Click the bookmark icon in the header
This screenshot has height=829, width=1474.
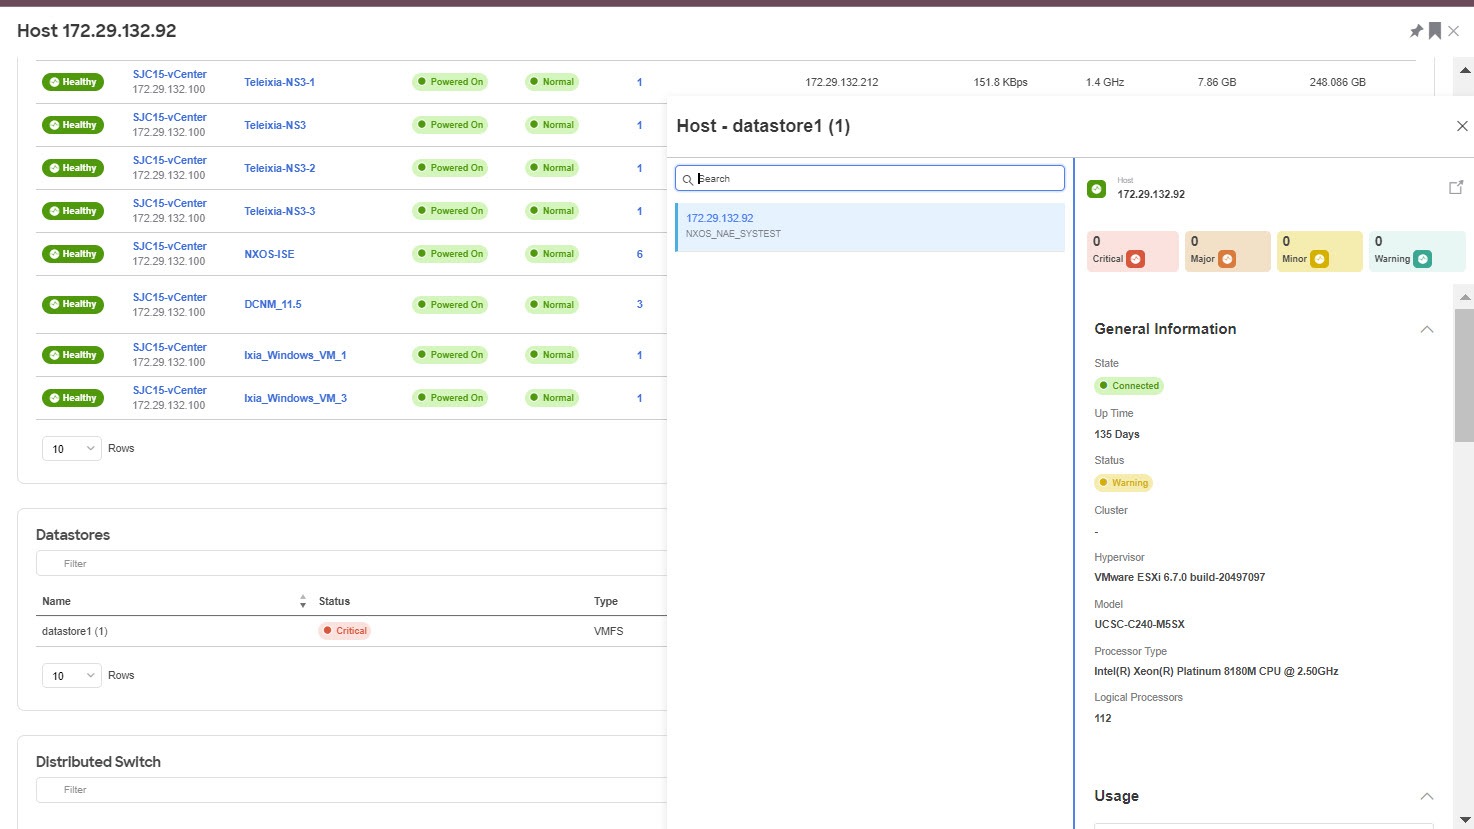(x=1436, y=31)
